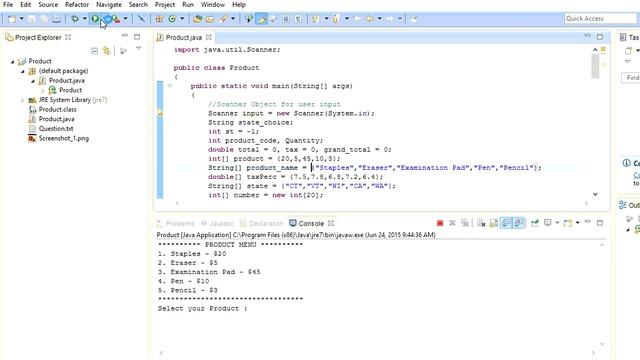Click Remove All Terminated Launches double-X icon
The width and height of the screenshot is (640, 360).
pos(464,223)
